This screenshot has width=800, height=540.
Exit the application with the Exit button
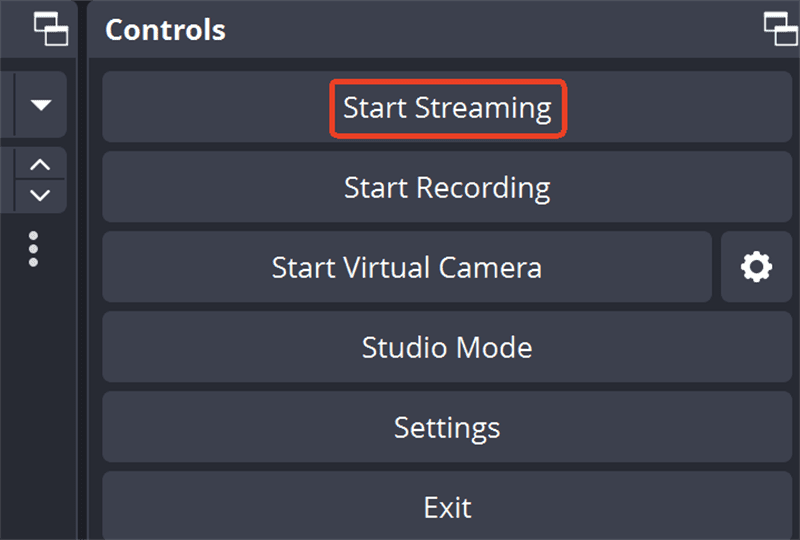pos(447,506)
